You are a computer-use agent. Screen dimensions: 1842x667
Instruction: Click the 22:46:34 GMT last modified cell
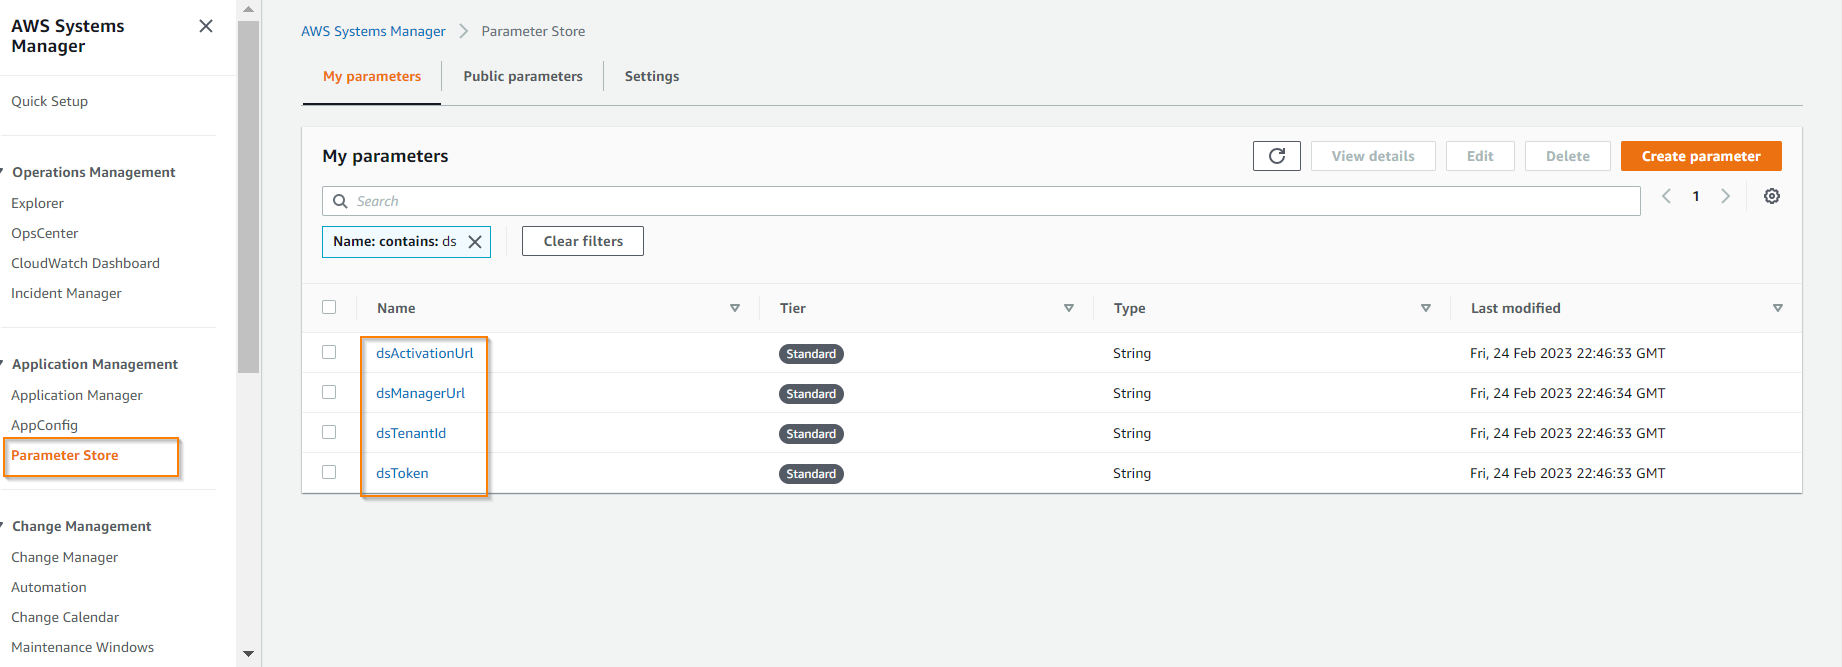coord(1567,393)
